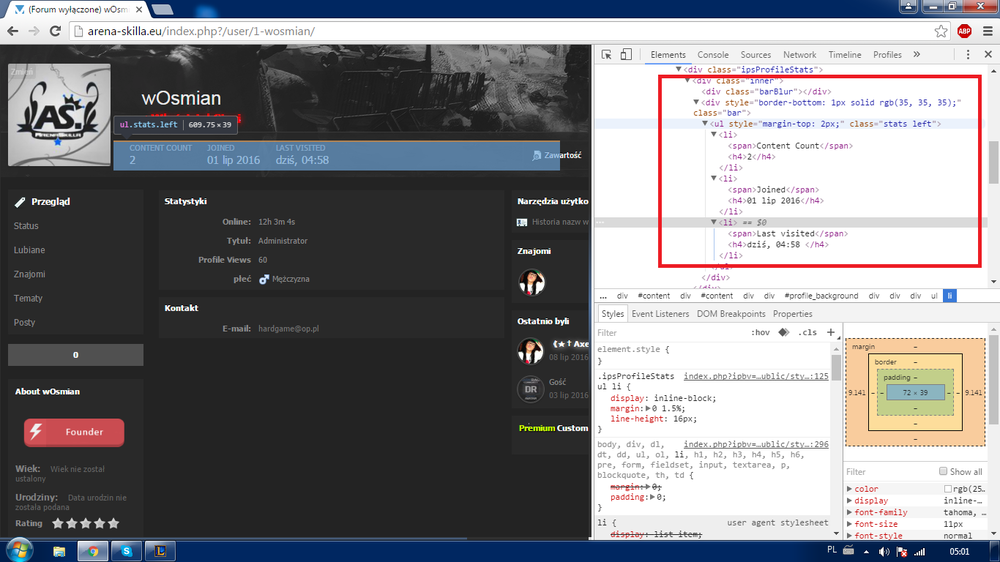1000x562 pixels.
Task: Expand the font-family computed property
Action: (x=850, y=512)
